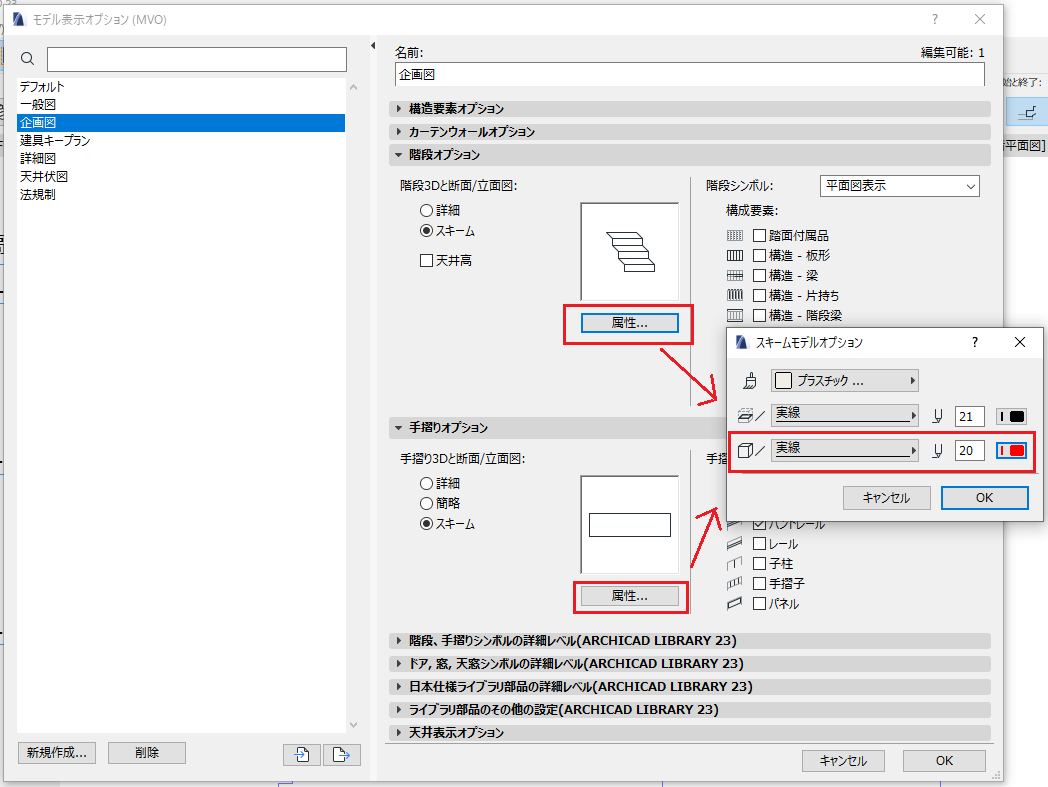
Task: Open the 階段シンボル 平面図表示 dropdown
Action: [x=900, y=186]
